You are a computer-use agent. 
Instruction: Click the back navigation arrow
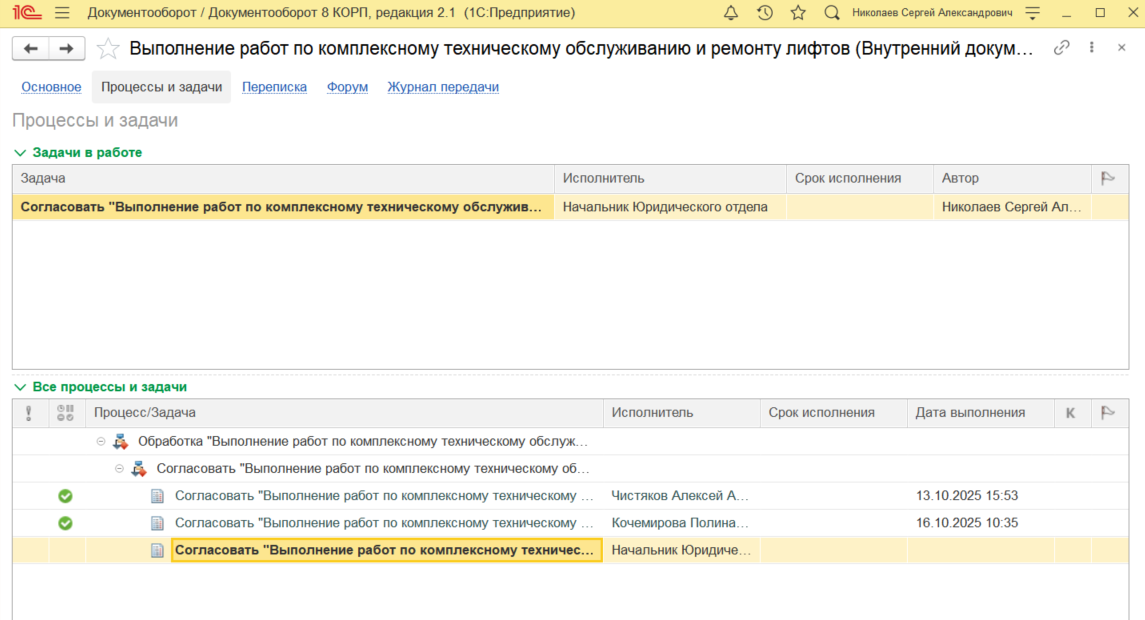point(31,48)
